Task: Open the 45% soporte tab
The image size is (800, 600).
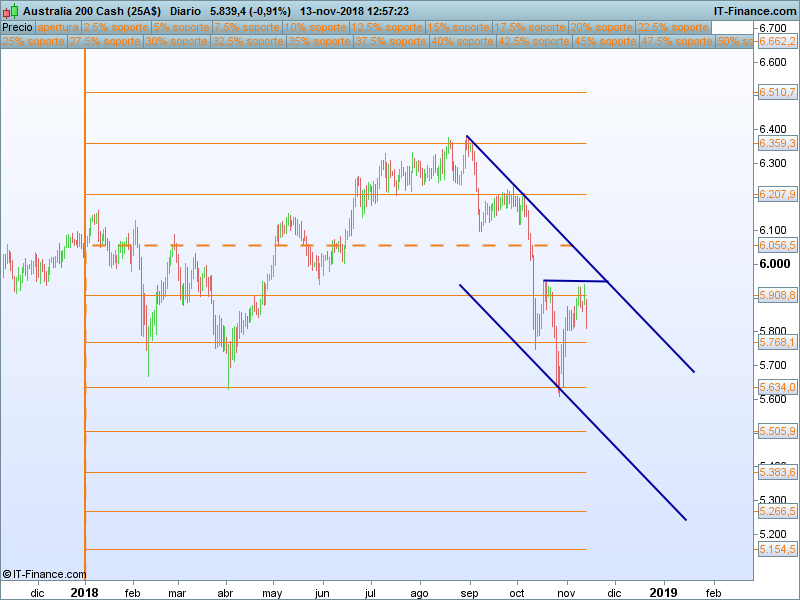Action: point(605,41)
